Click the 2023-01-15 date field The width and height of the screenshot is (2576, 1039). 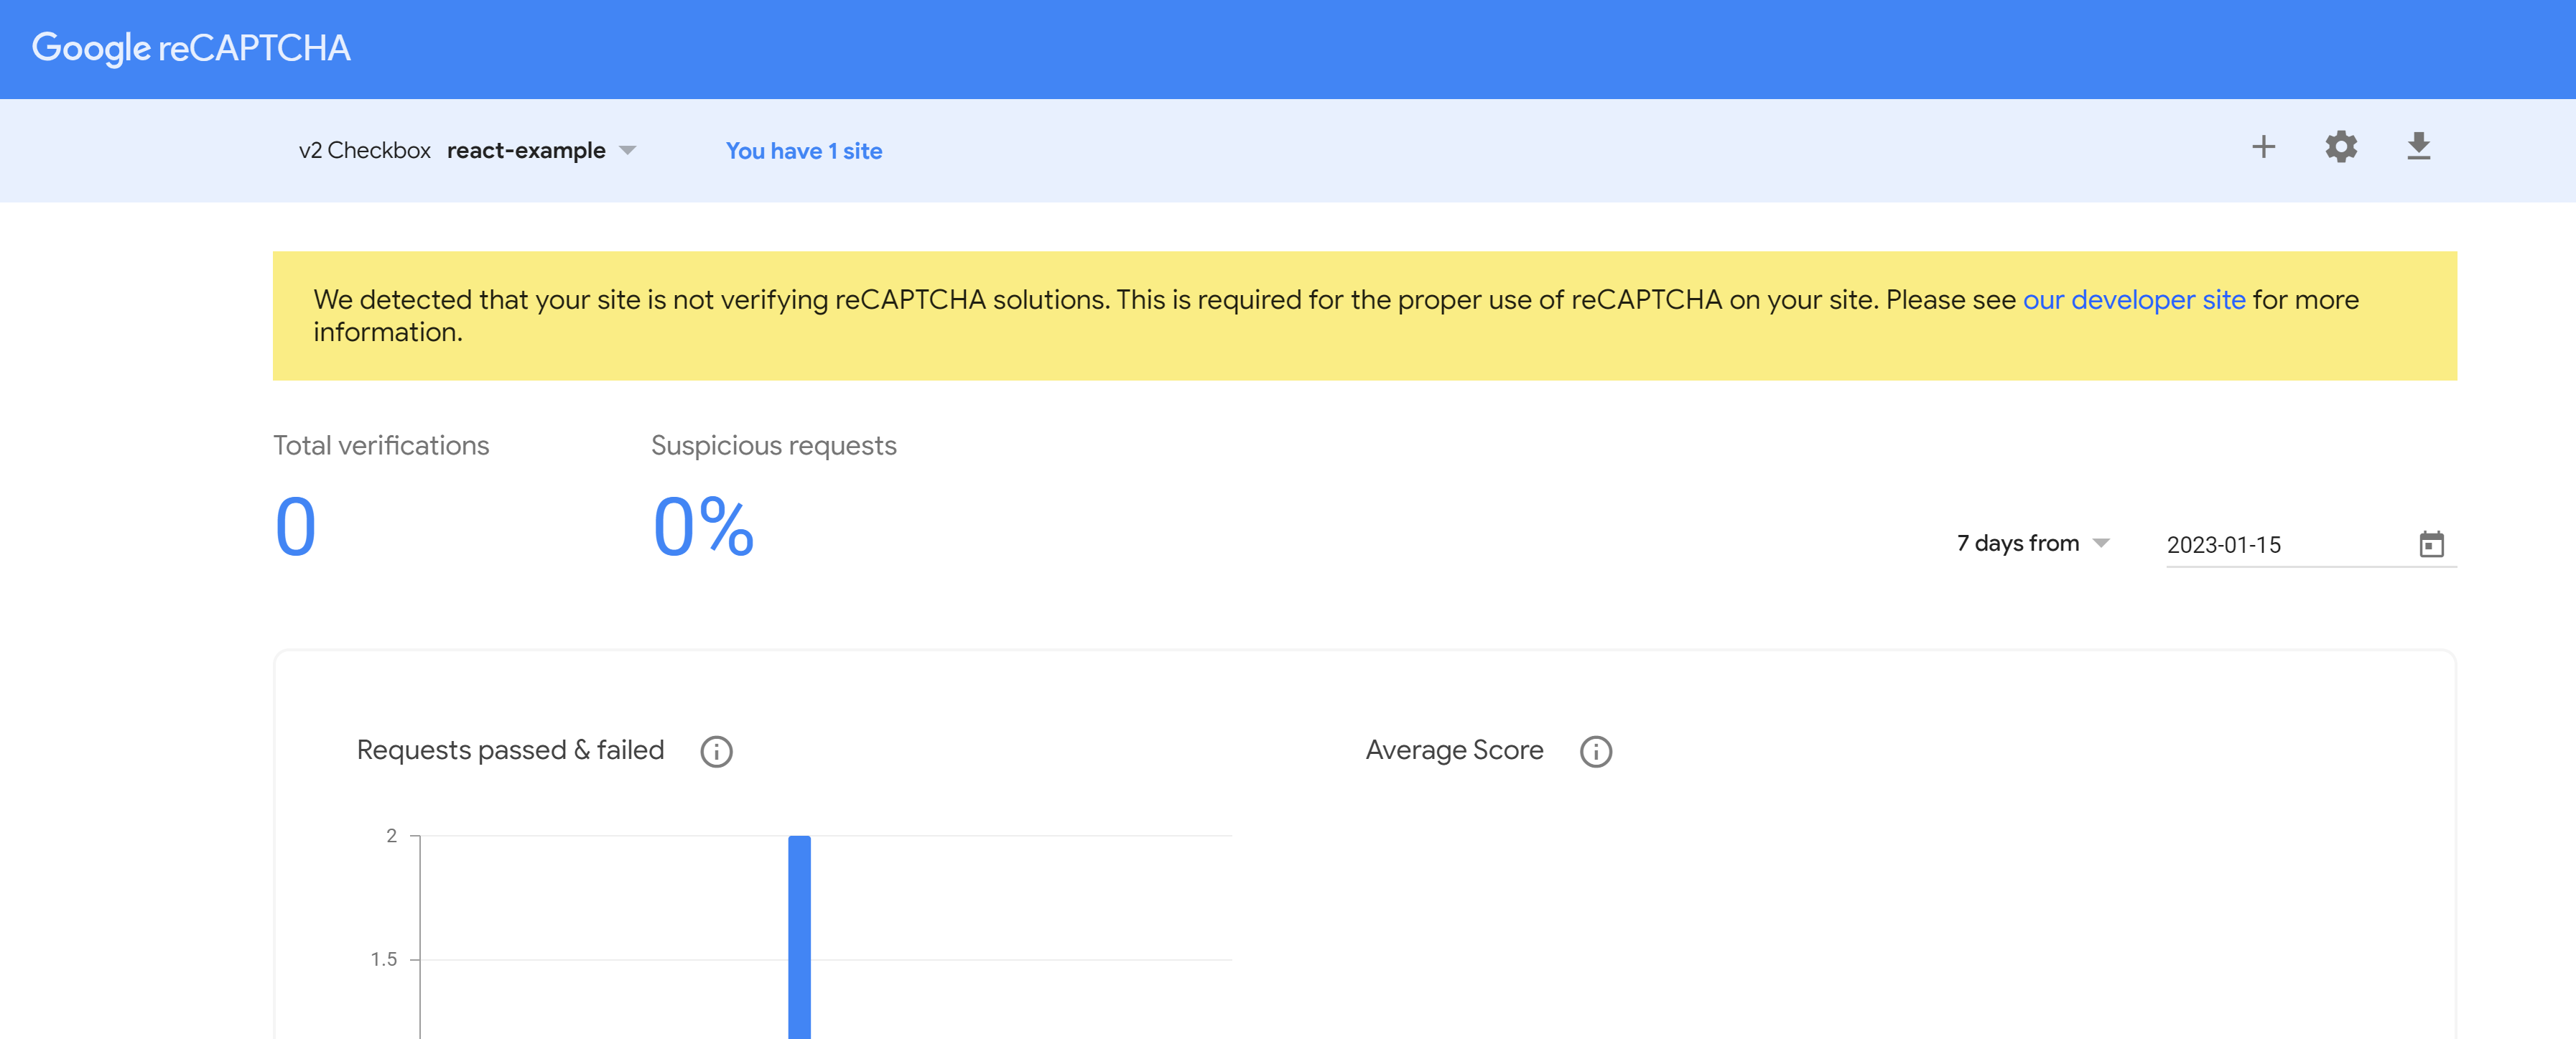coord(2280,545)
